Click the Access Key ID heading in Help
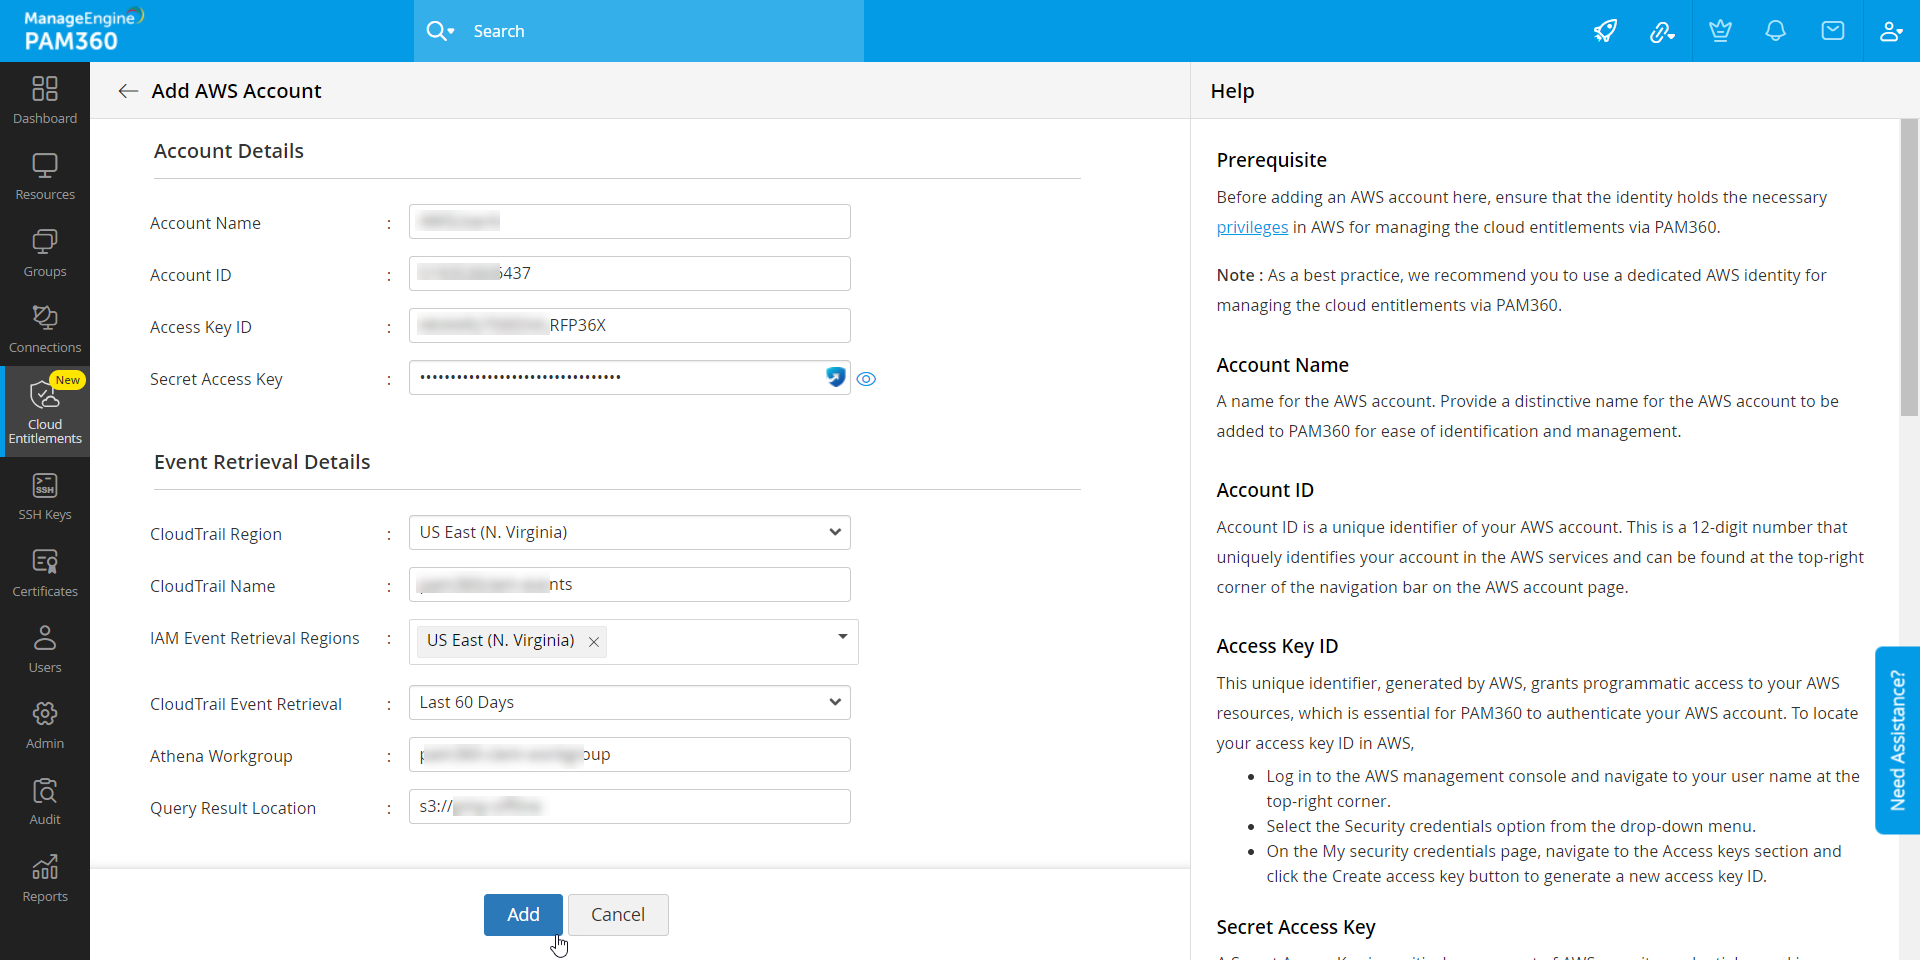 (1277, 647)
